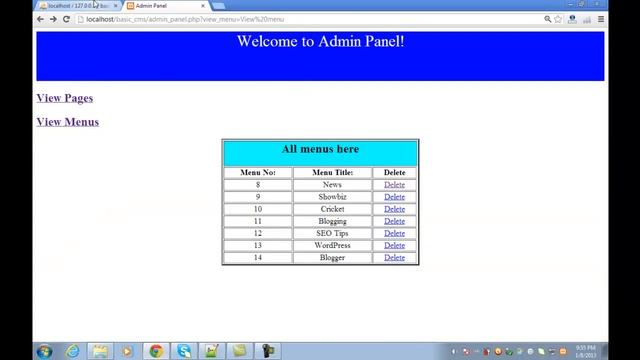Image resolution: width=640 pixels, height=360 pixels.
Task: Click the 'Cricket' menu title cell
Action: pos(332,209)
